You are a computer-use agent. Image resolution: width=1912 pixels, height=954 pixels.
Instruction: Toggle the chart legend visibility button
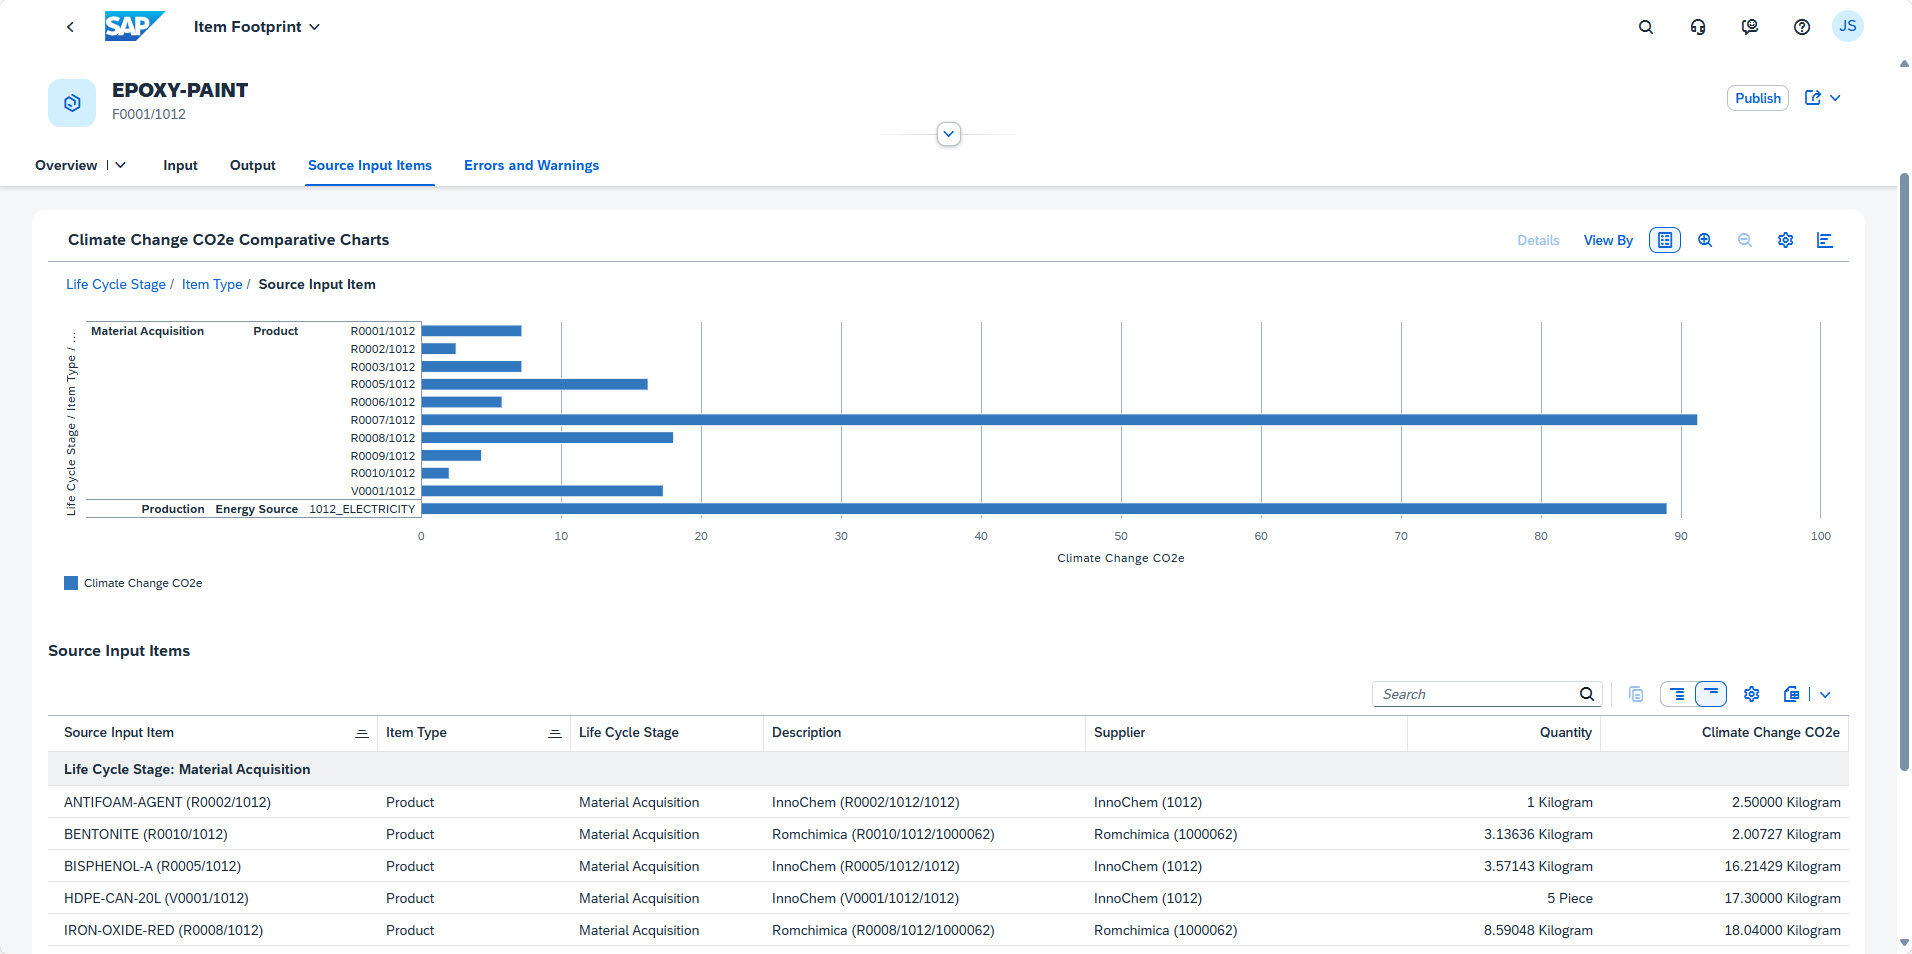pyautogui.click(x=1665, y=240)
